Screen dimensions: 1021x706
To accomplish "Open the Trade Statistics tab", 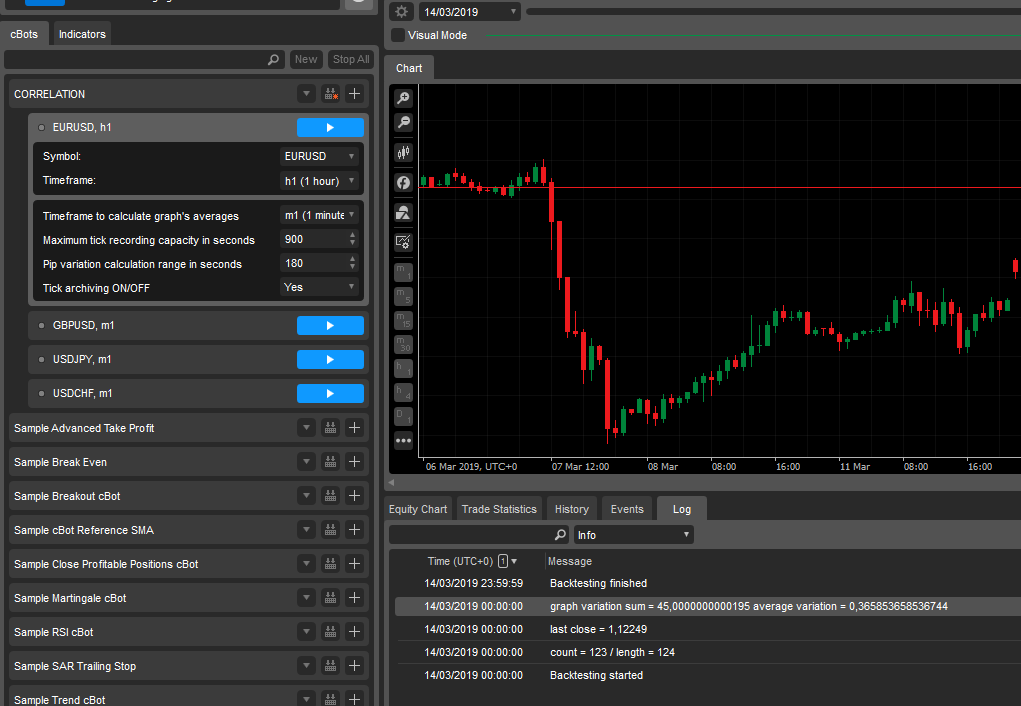I will (x=499, y=508).
